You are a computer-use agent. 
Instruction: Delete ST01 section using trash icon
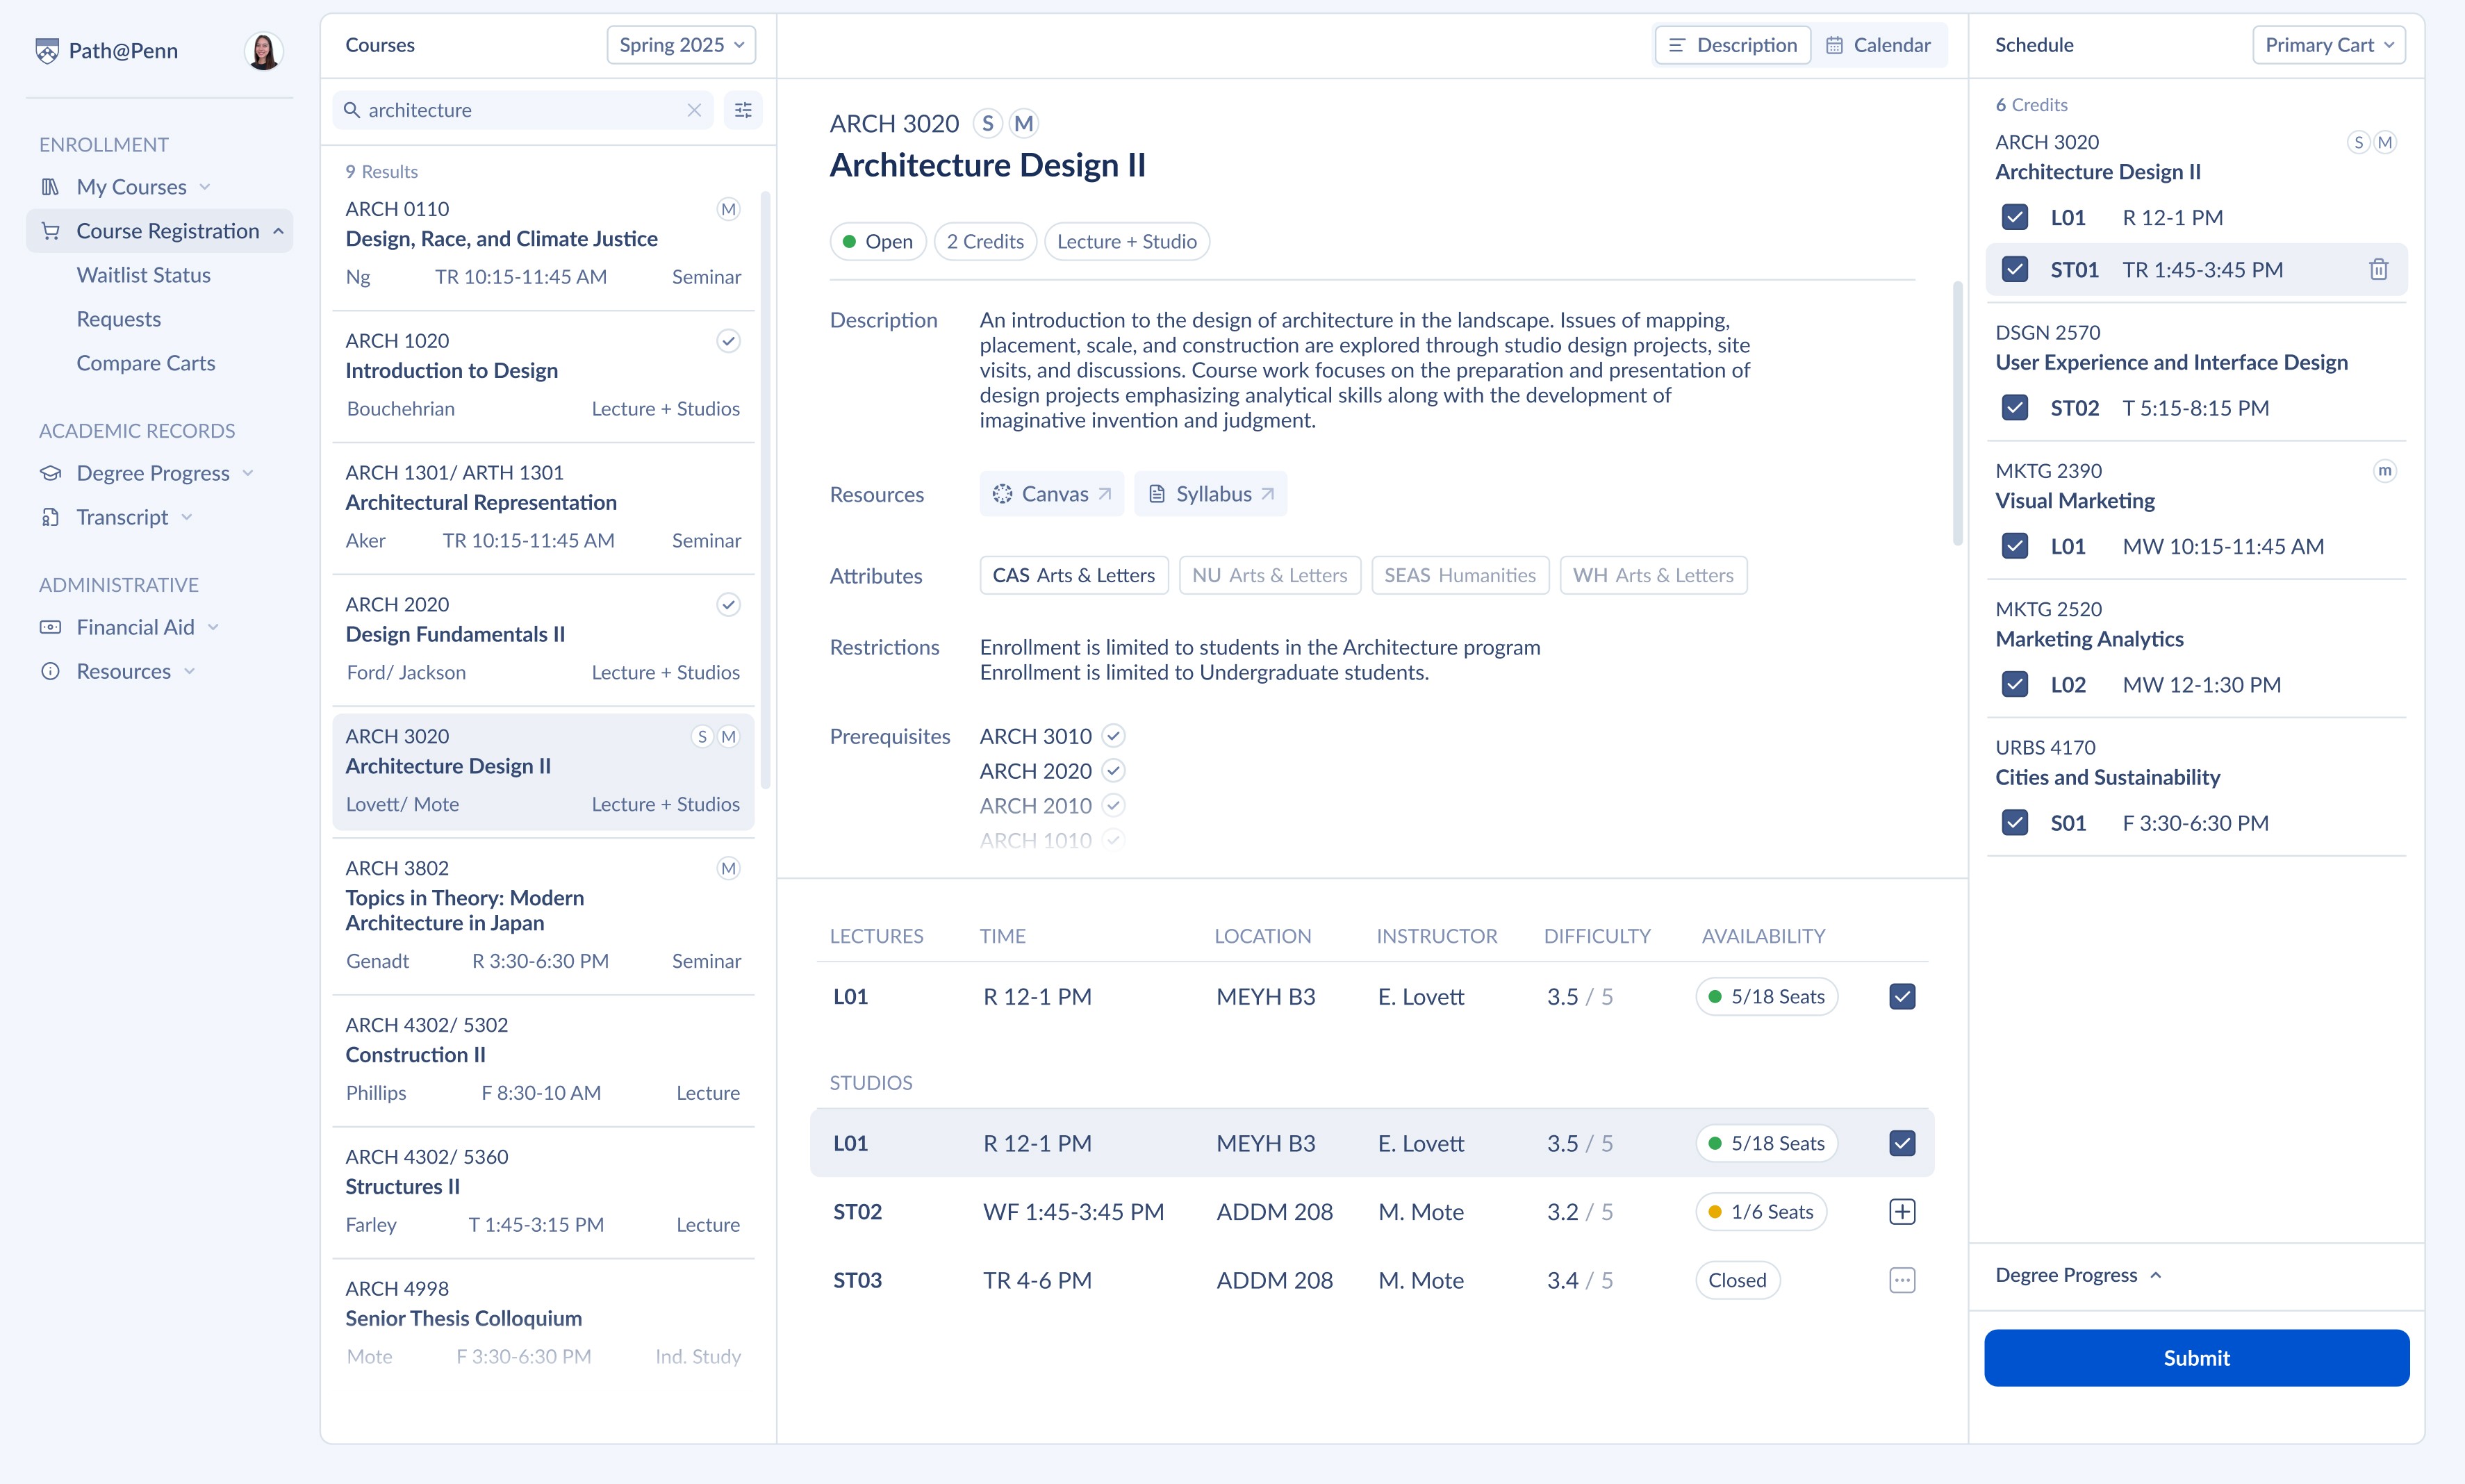coord(2378,270)
